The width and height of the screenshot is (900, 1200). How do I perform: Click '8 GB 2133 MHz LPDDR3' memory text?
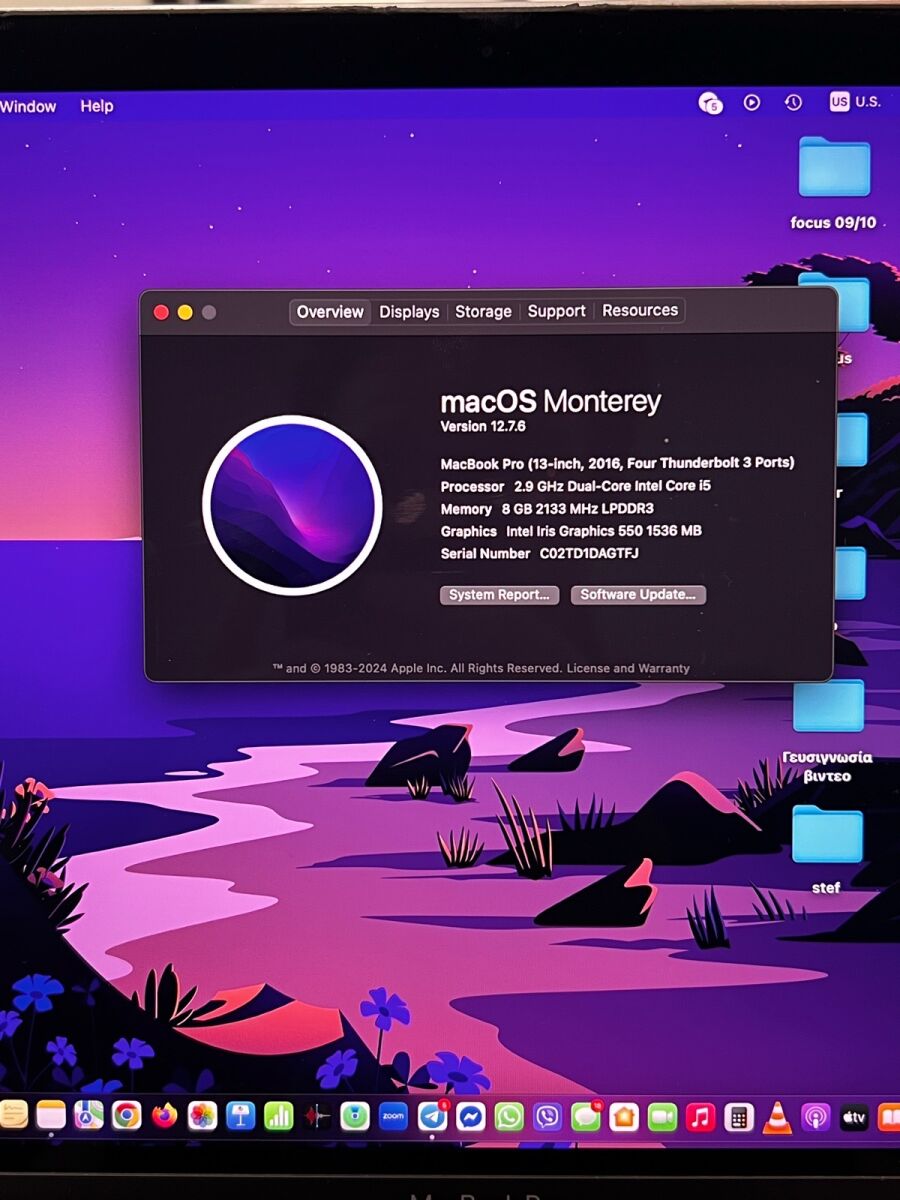point(578,509)
